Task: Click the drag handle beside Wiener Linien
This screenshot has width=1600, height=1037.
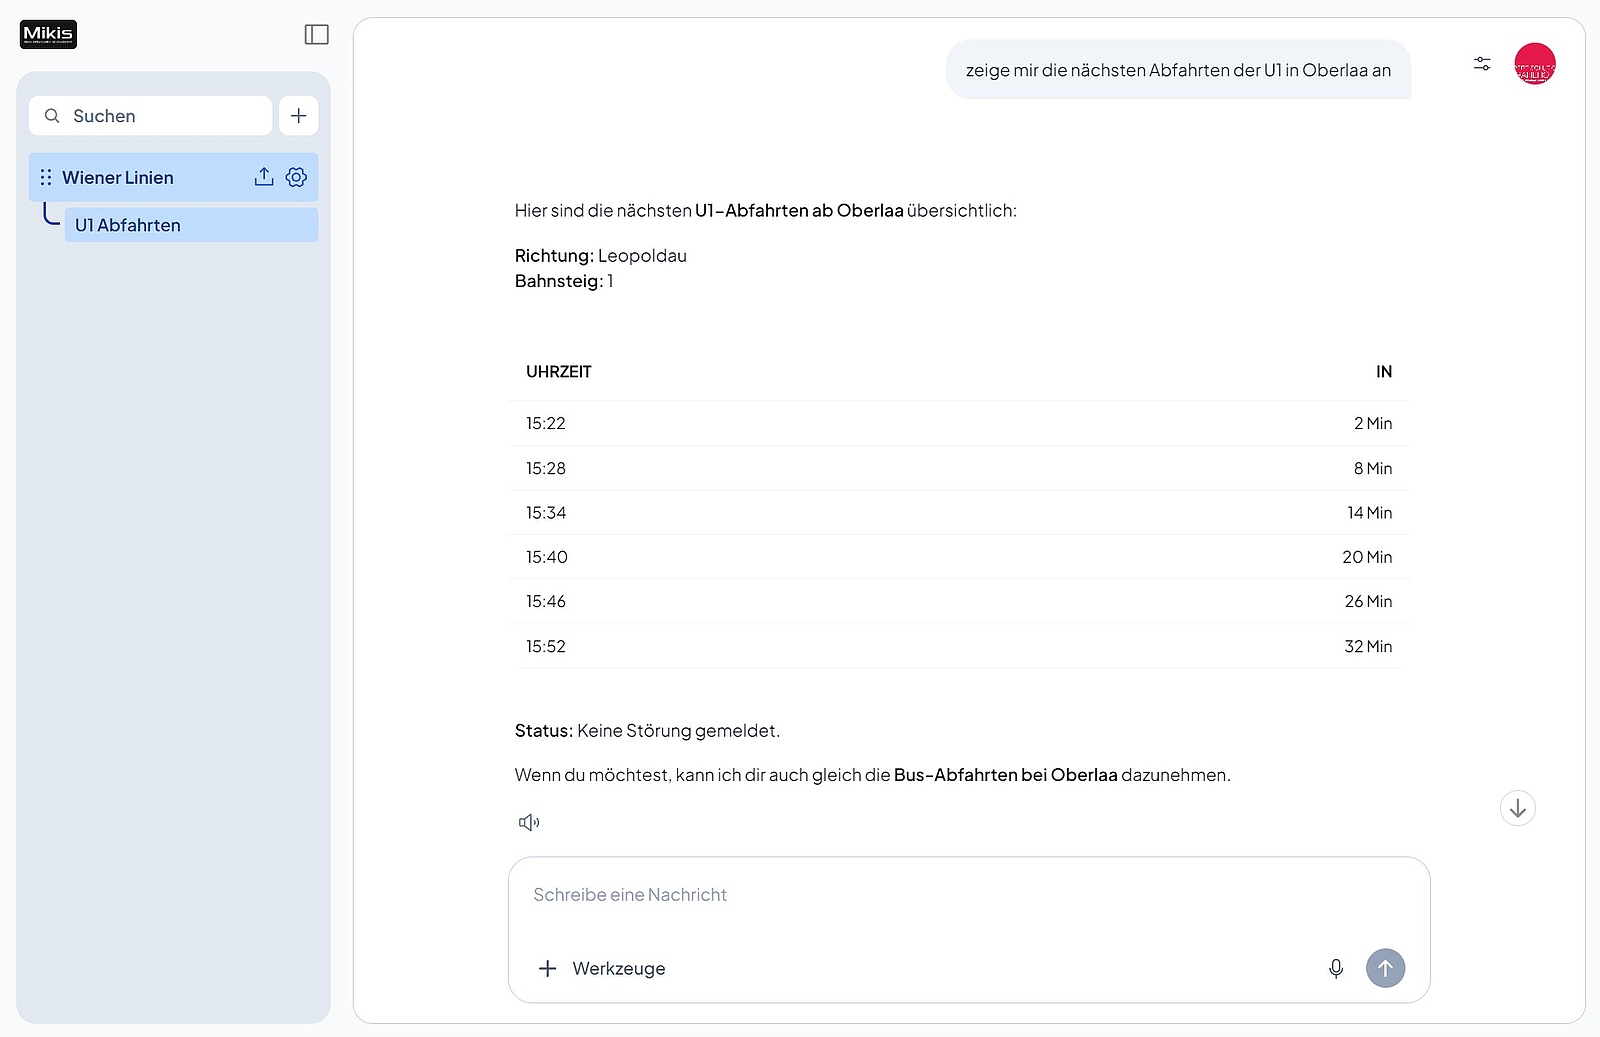Action: point(46,178)
